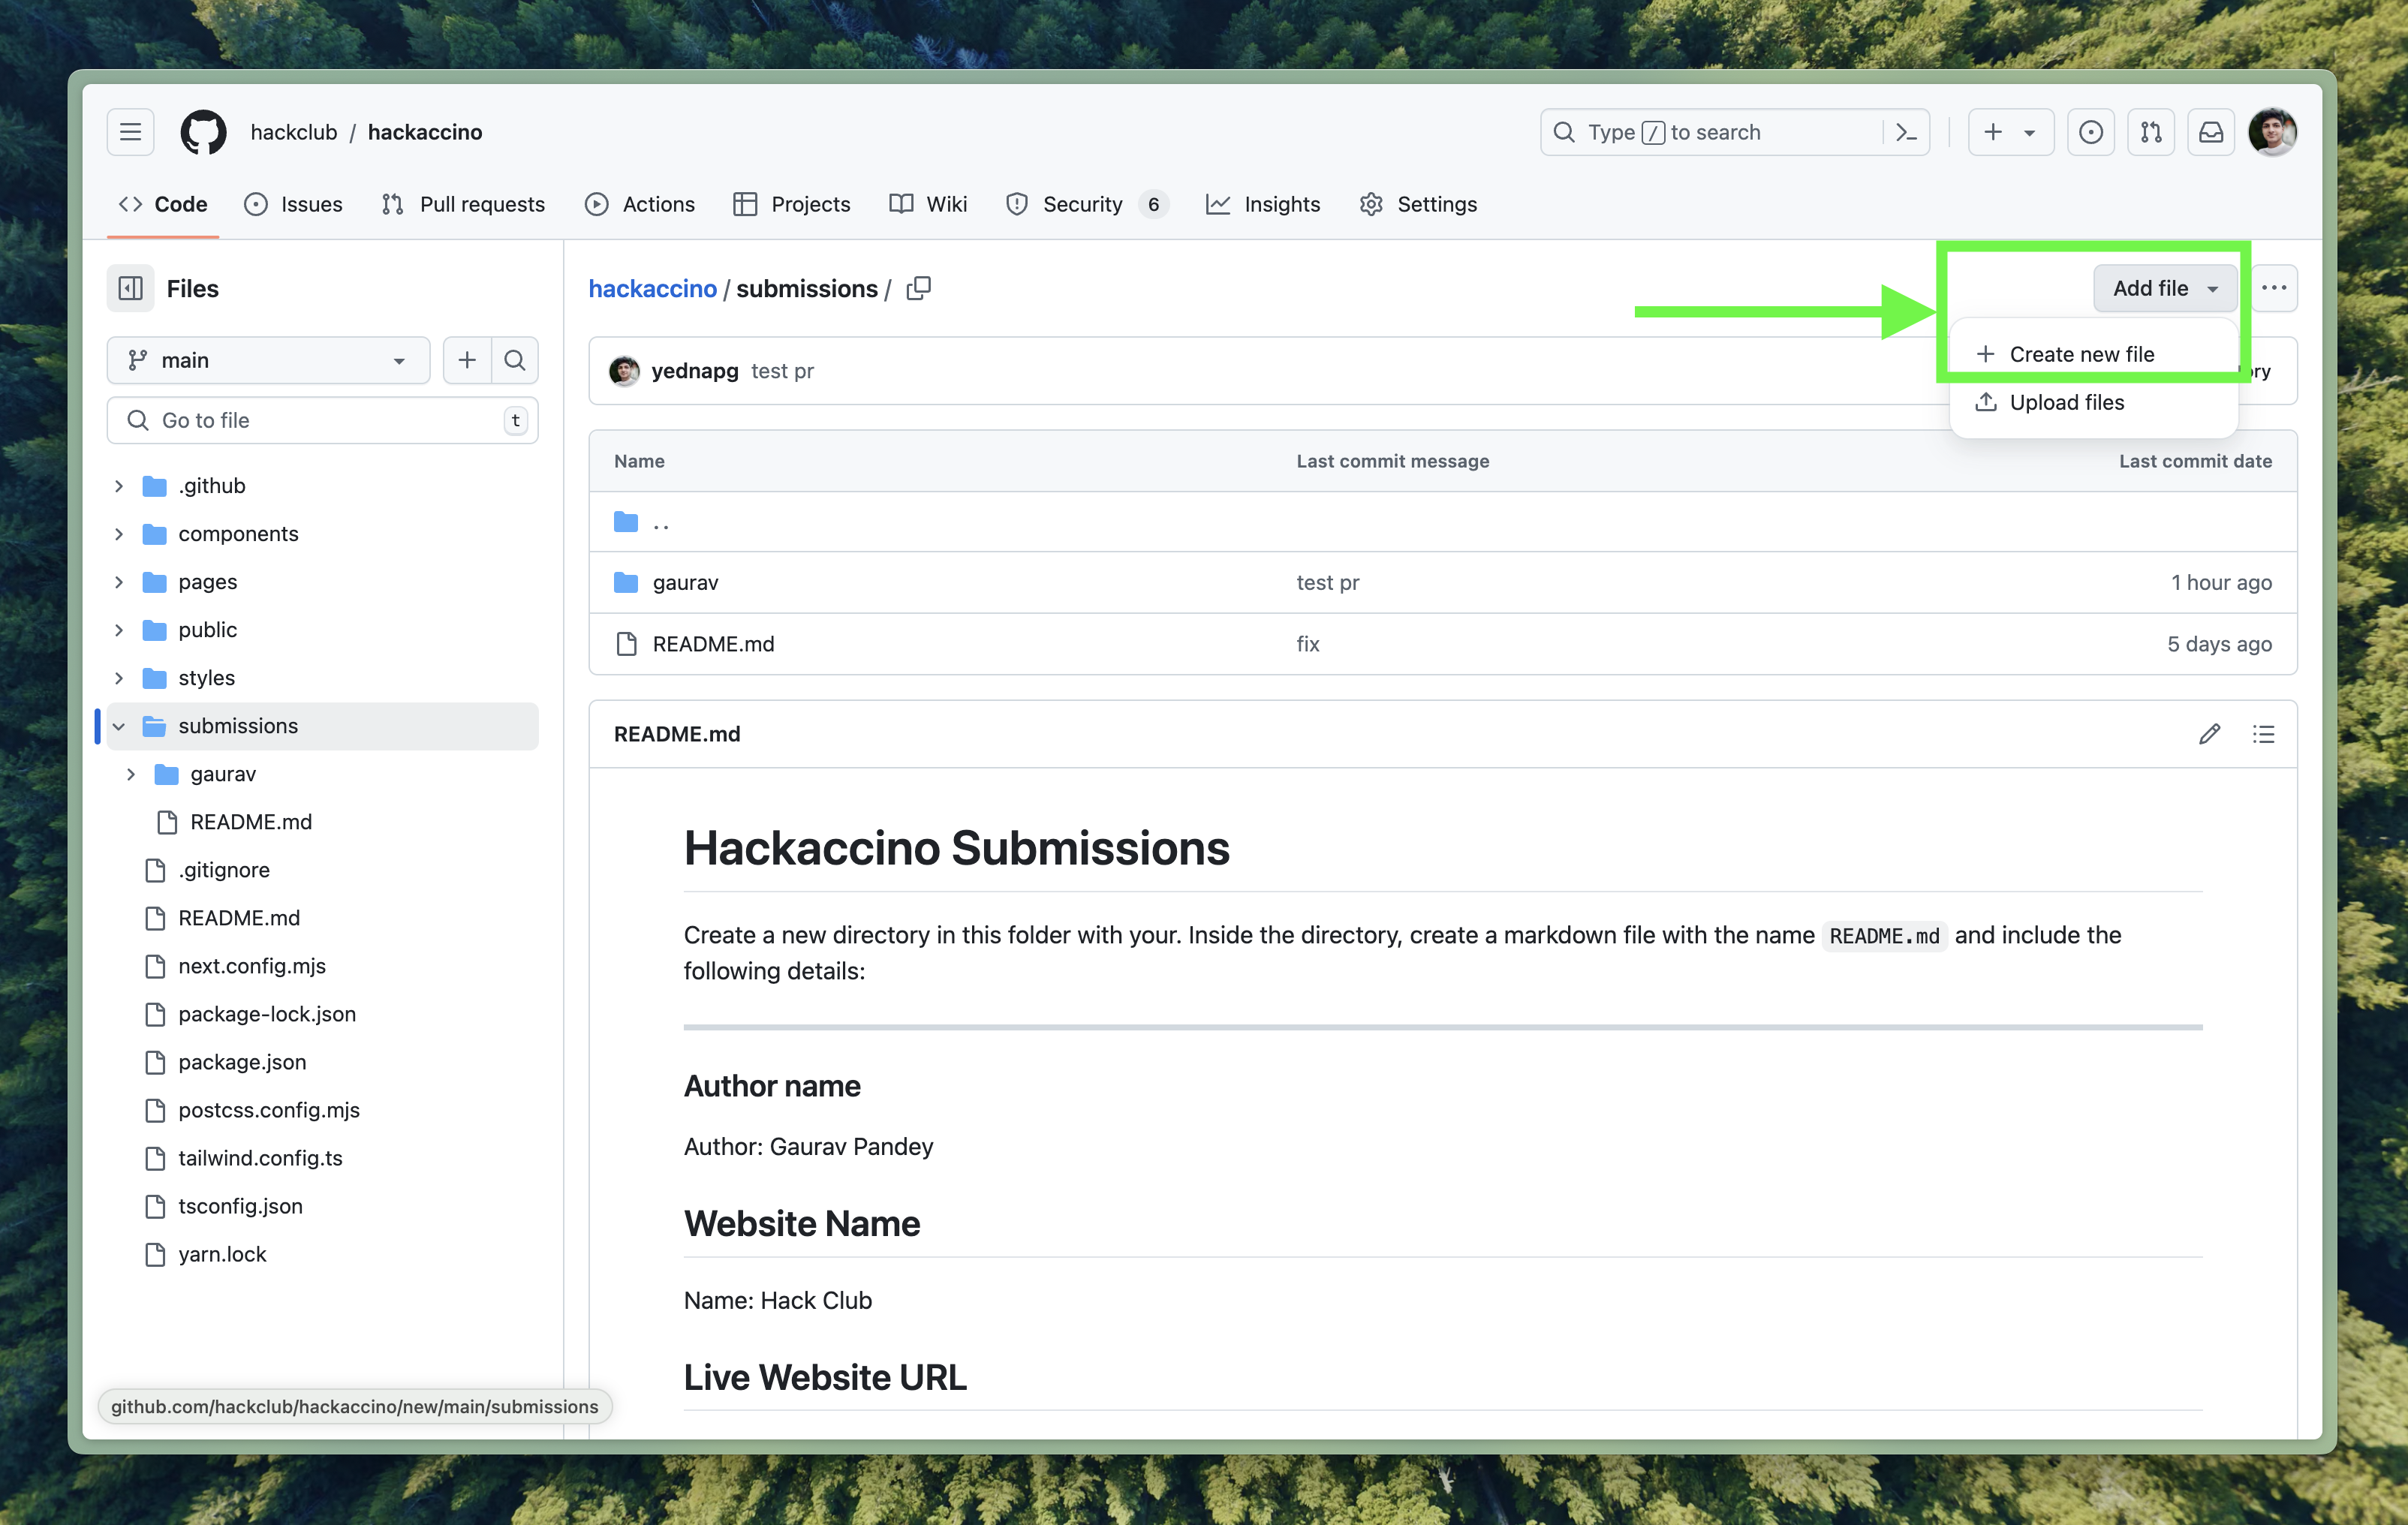Image resolution: width=2408 pixels, height=1525 pixels.
Task: Select package-lock.json in the file tree
Action: (x=267, y=1014)
